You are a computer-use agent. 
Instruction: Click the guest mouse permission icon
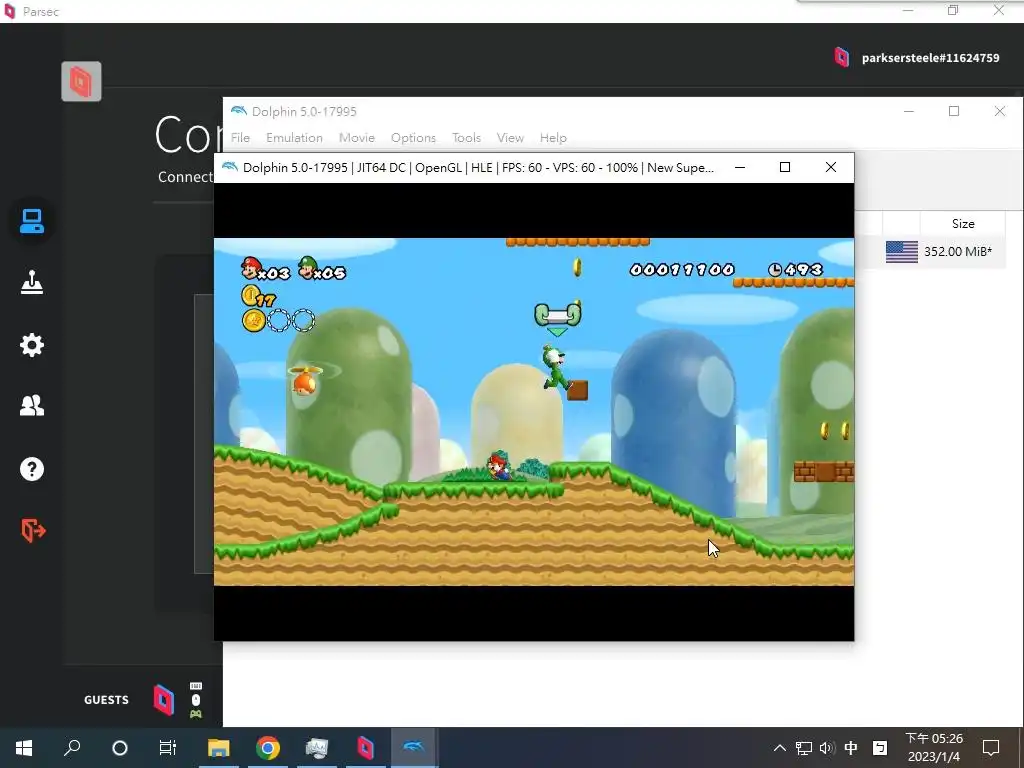[x=195, y=699]
